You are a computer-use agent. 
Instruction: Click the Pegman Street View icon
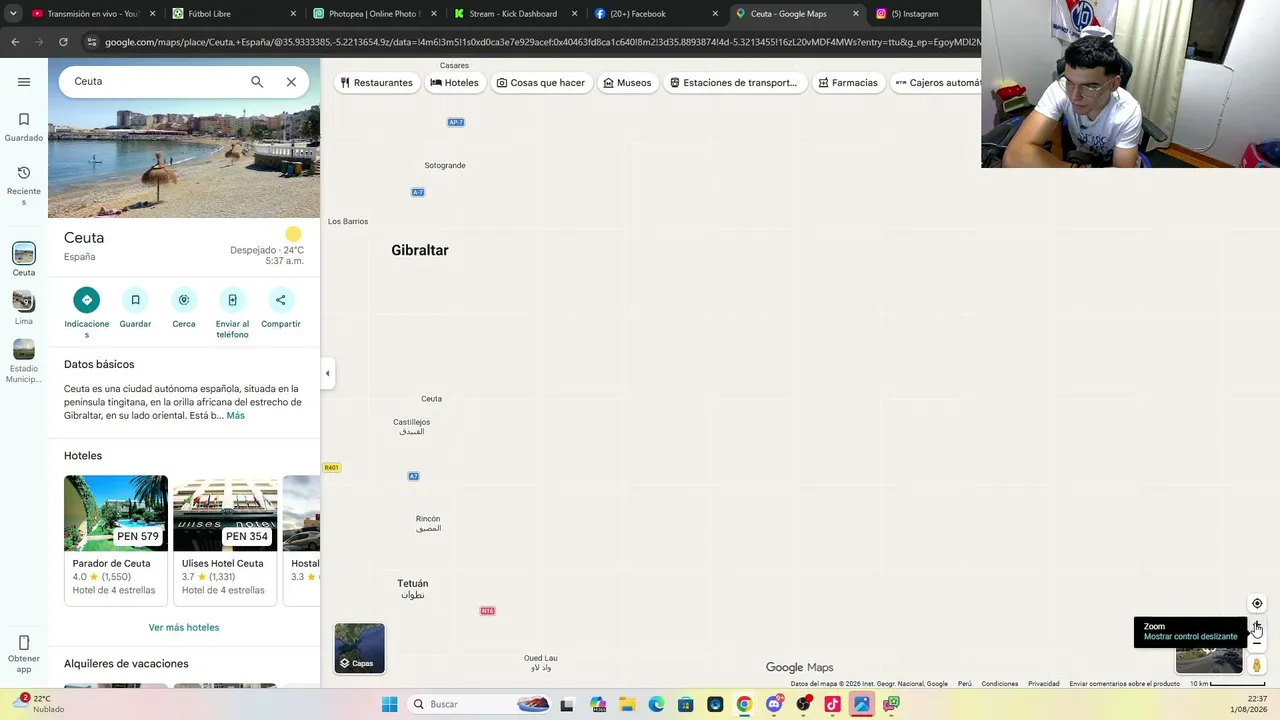1257,665
